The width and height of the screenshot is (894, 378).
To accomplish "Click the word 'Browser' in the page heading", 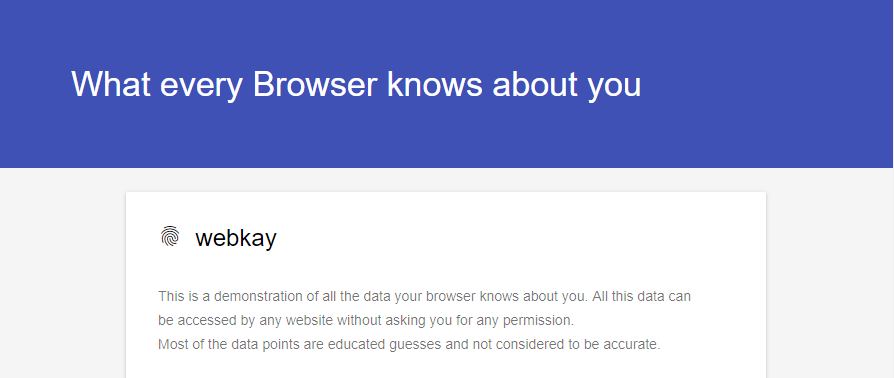I will point(315,84).
